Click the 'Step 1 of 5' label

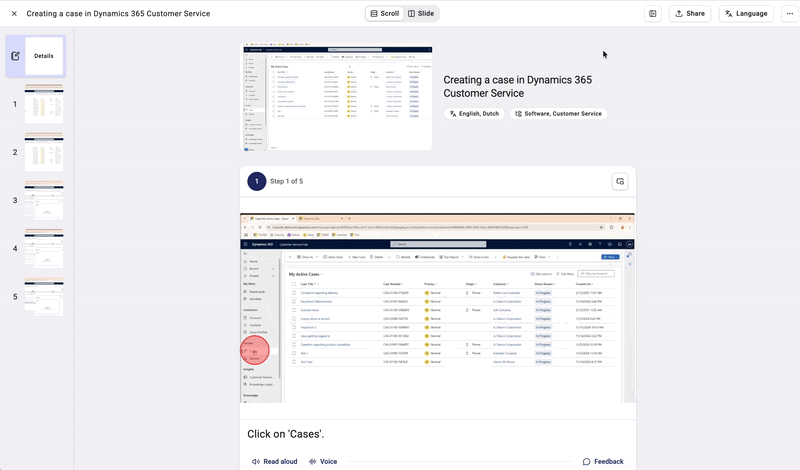(x=286, y=181)
